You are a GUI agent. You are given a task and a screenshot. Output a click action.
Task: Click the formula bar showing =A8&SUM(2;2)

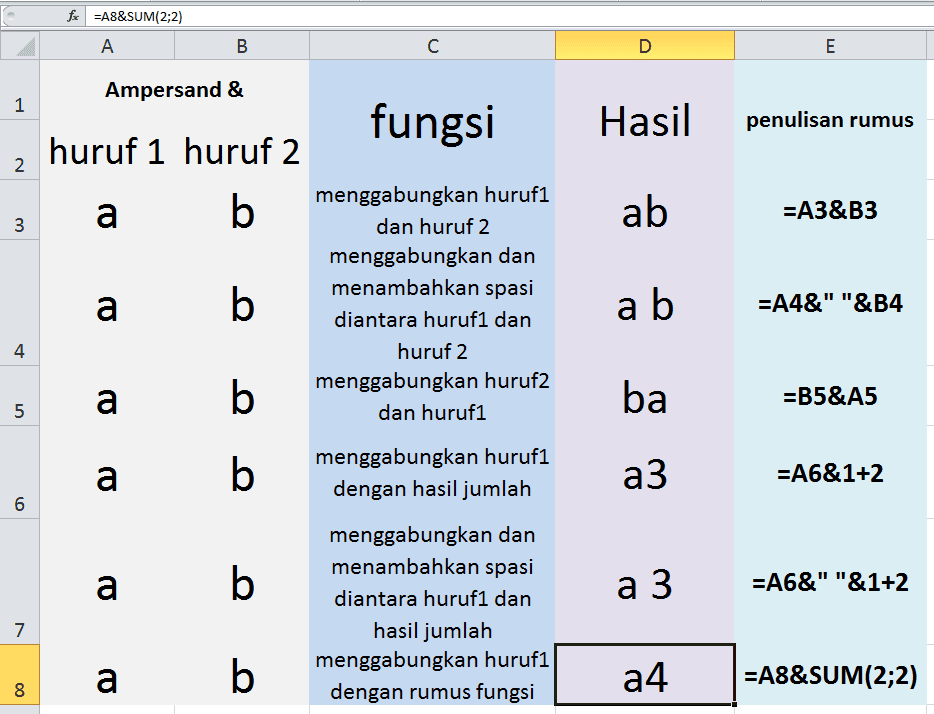tap(510, 16)
